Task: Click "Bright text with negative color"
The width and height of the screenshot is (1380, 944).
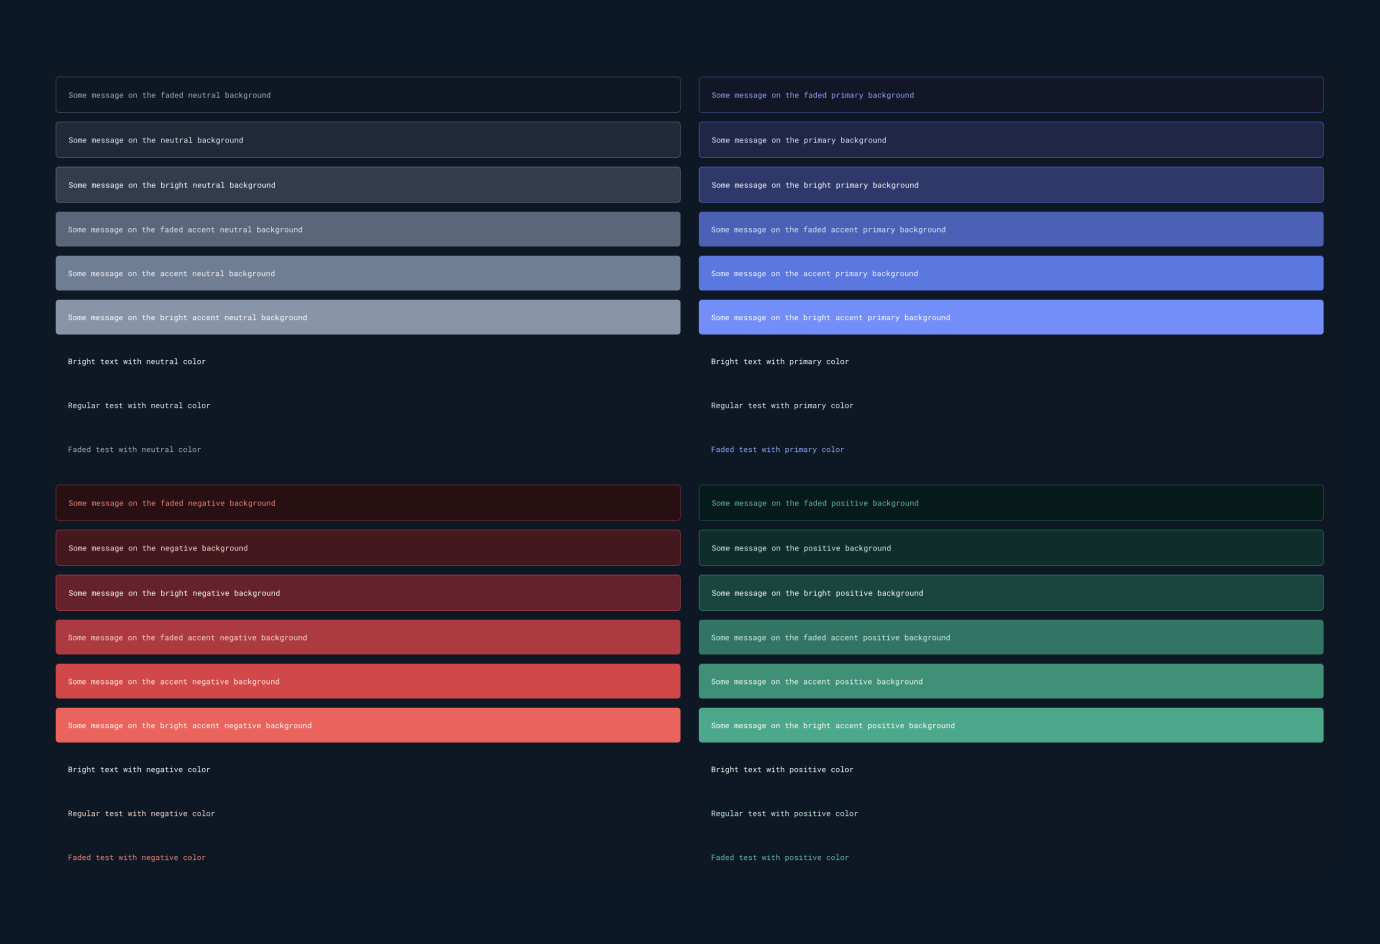Action: coord(139,770)
